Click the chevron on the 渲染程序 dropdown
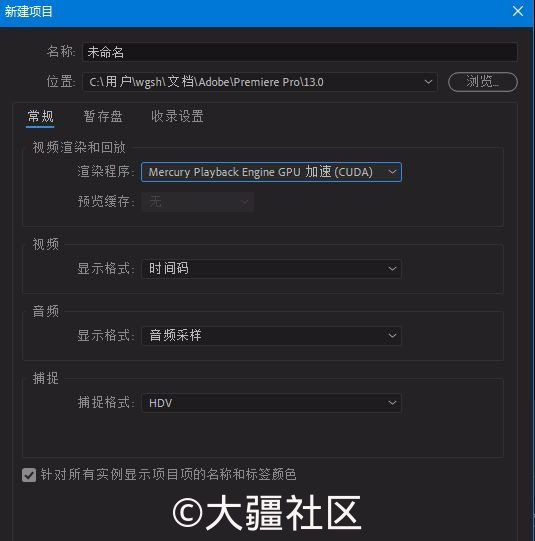Screen dimensions: 535x541 pos(392,172)
